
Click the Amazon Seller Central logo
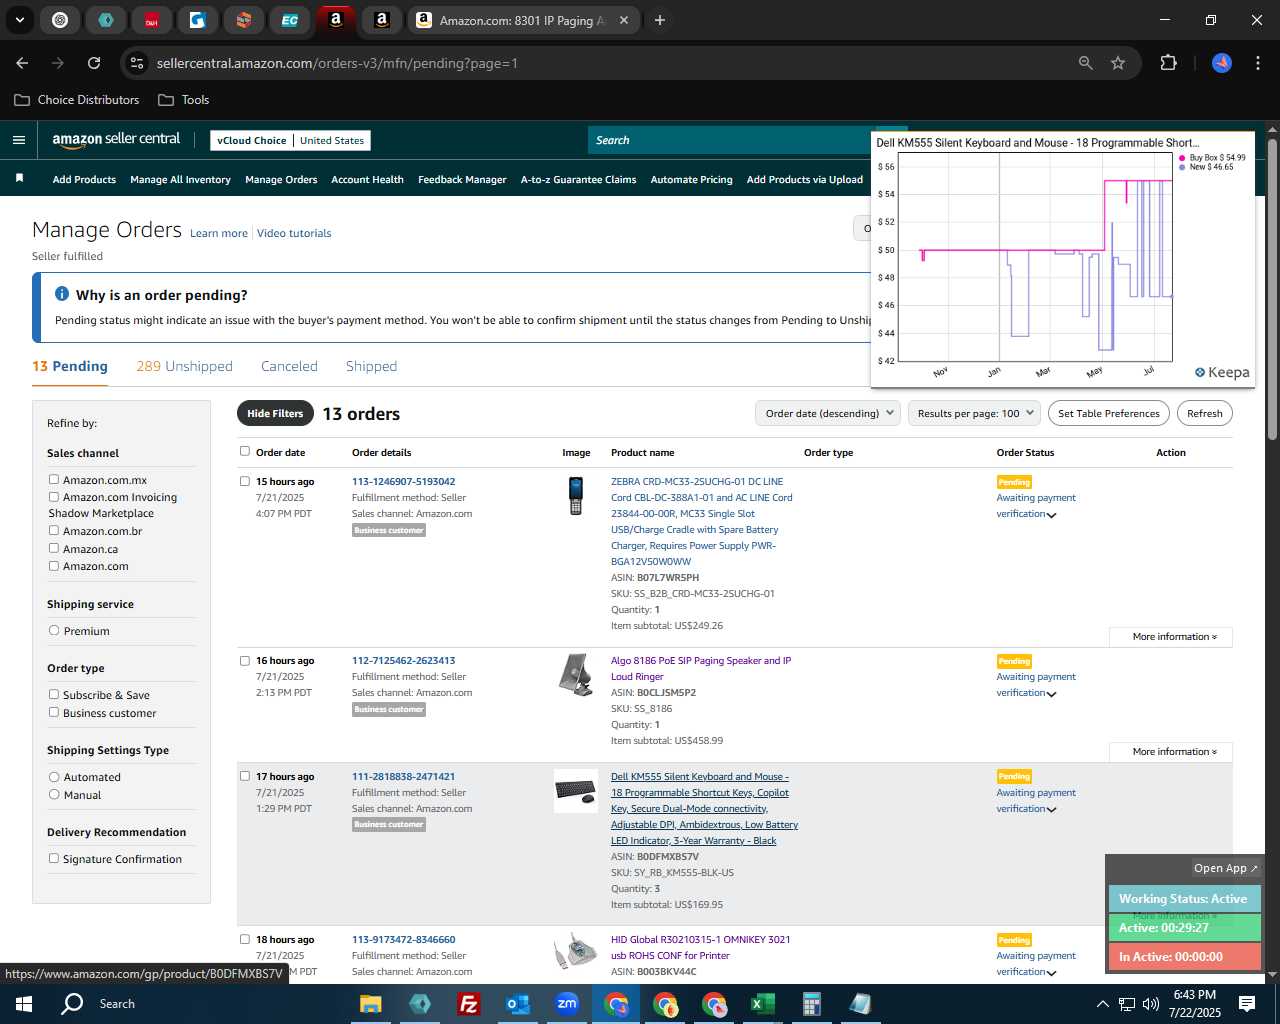pos(116,140)
